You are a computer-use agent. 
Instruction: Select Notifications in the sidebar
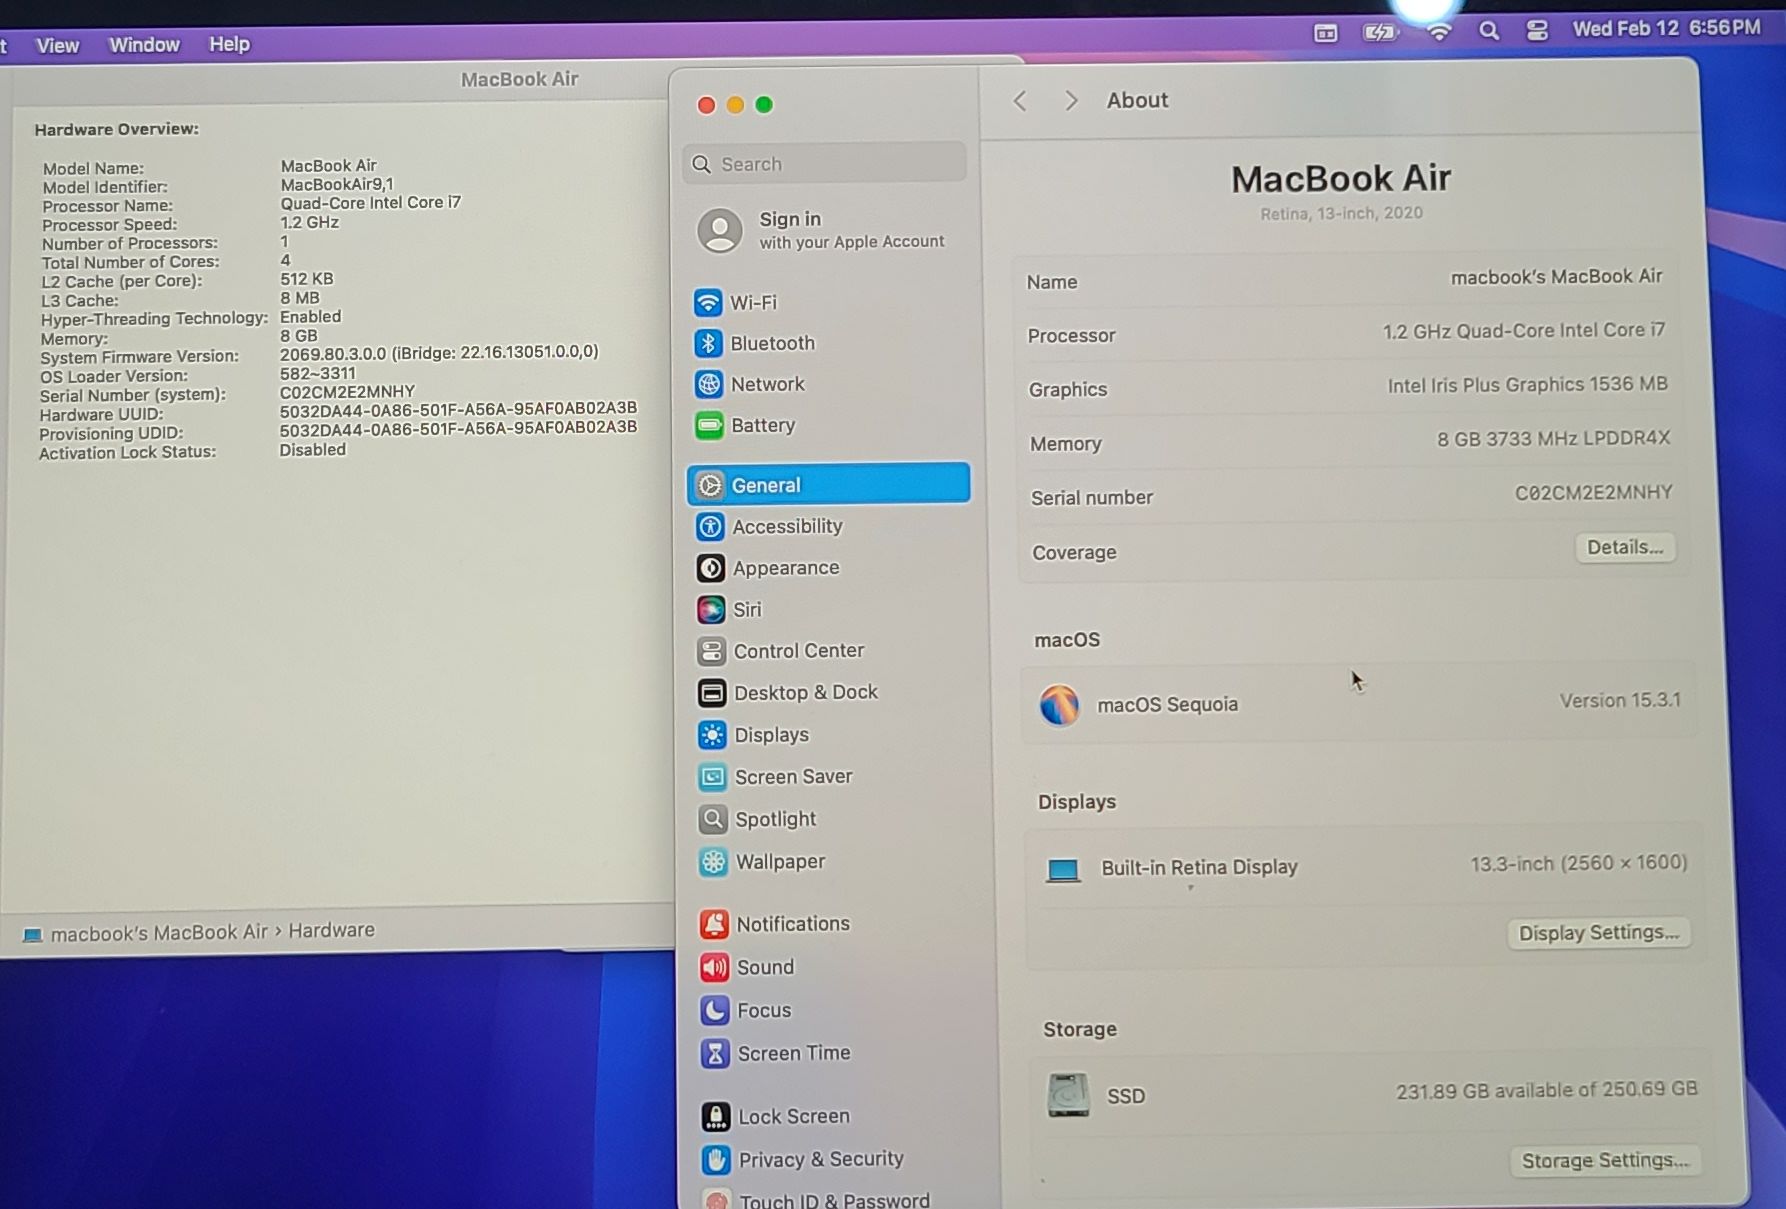(x=792, y=924)
